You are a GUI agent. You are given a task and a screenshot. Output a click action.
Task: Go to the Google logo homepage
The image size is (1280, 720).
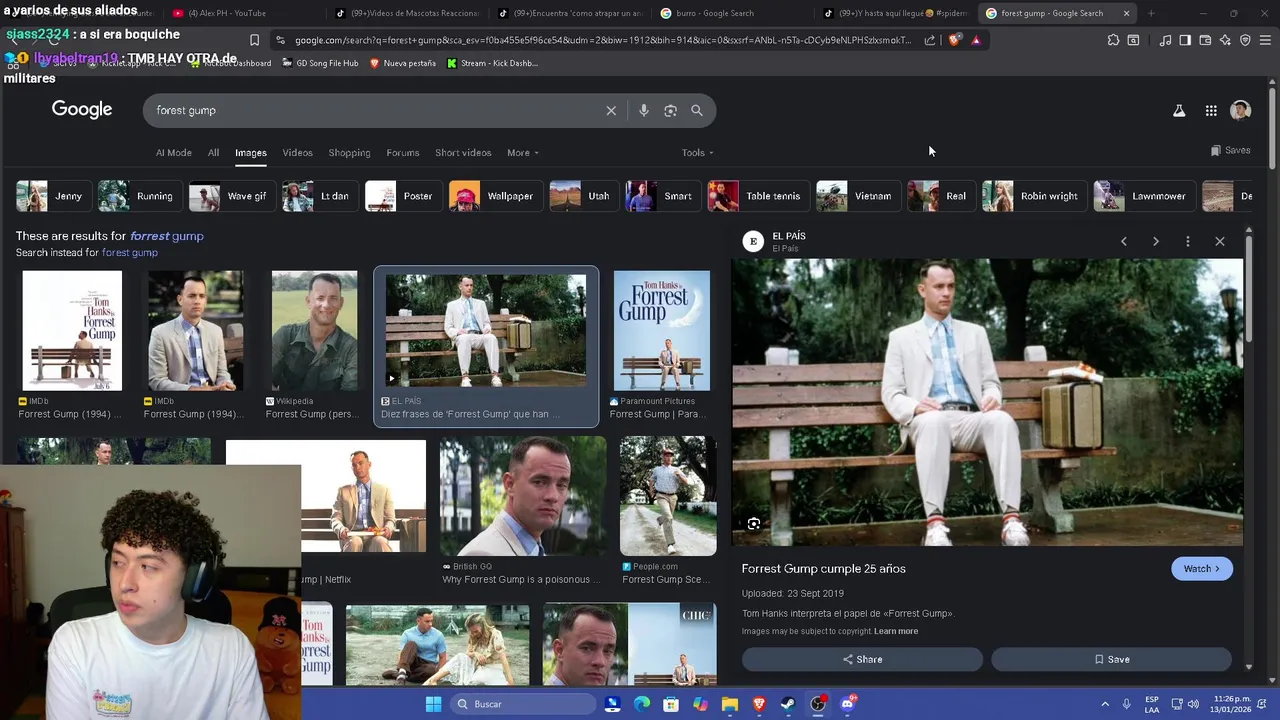tap(82, 110)
